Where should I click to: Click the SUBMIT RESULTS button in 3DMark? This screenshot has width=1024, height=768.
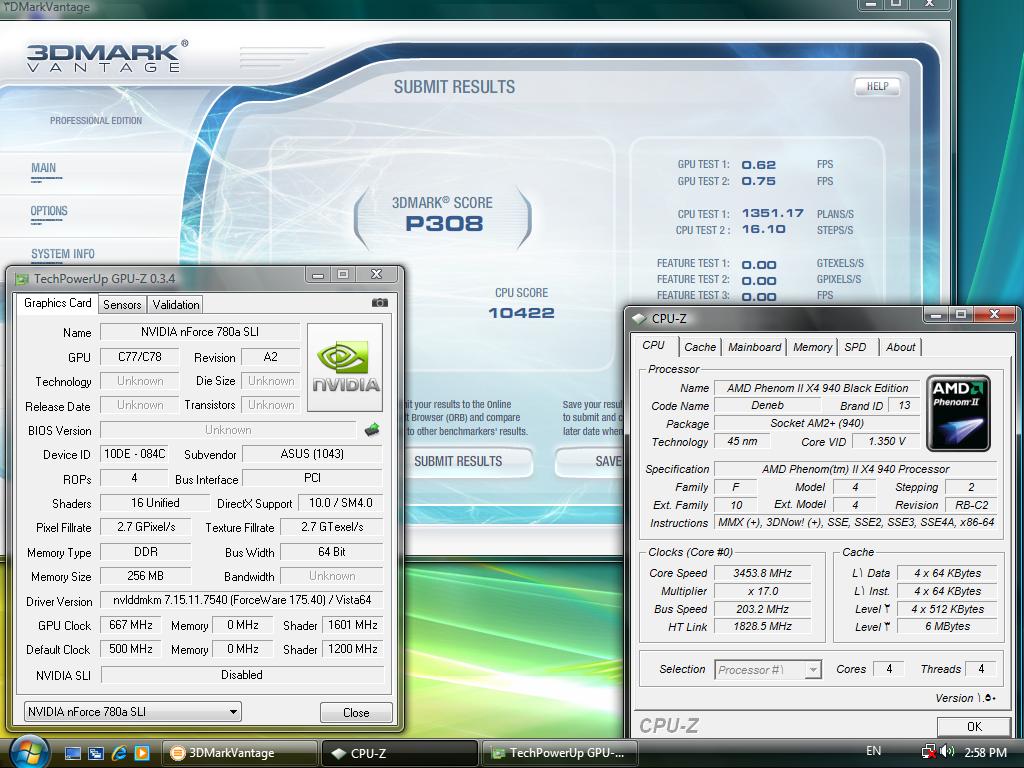coord(468,461)
